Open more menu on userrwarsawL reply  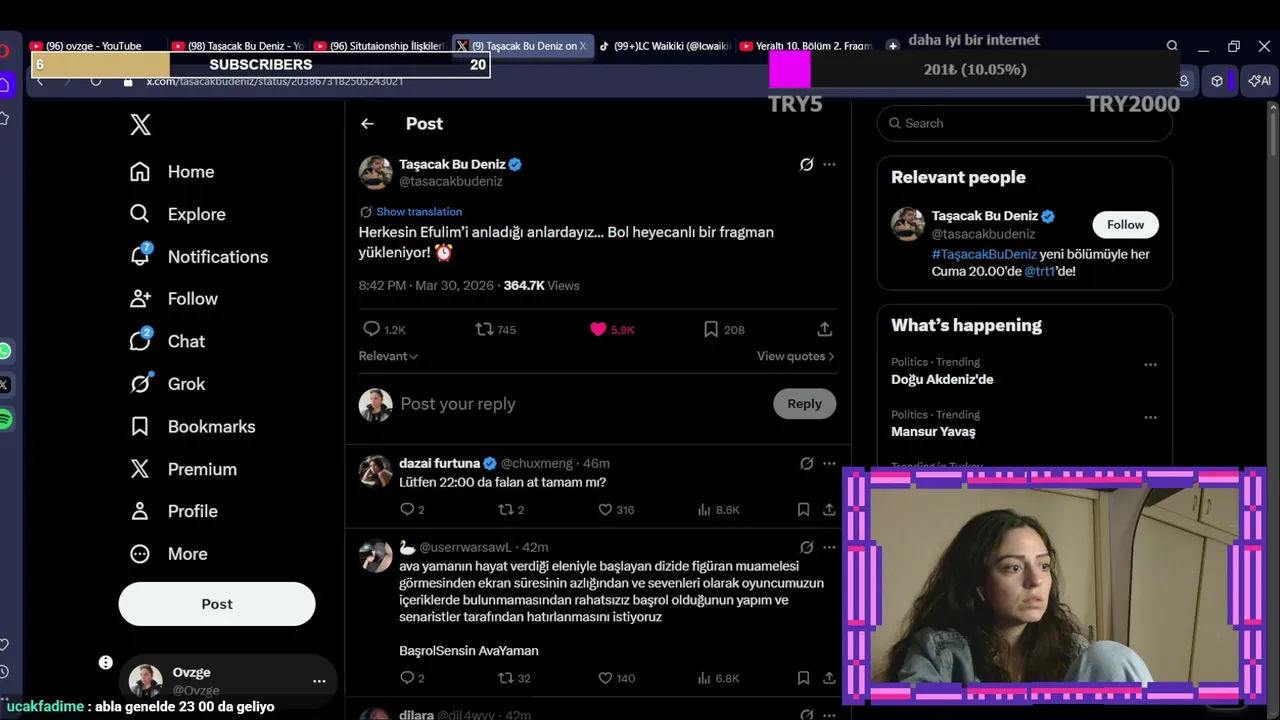pyautogui.click(x=829, y=547)
